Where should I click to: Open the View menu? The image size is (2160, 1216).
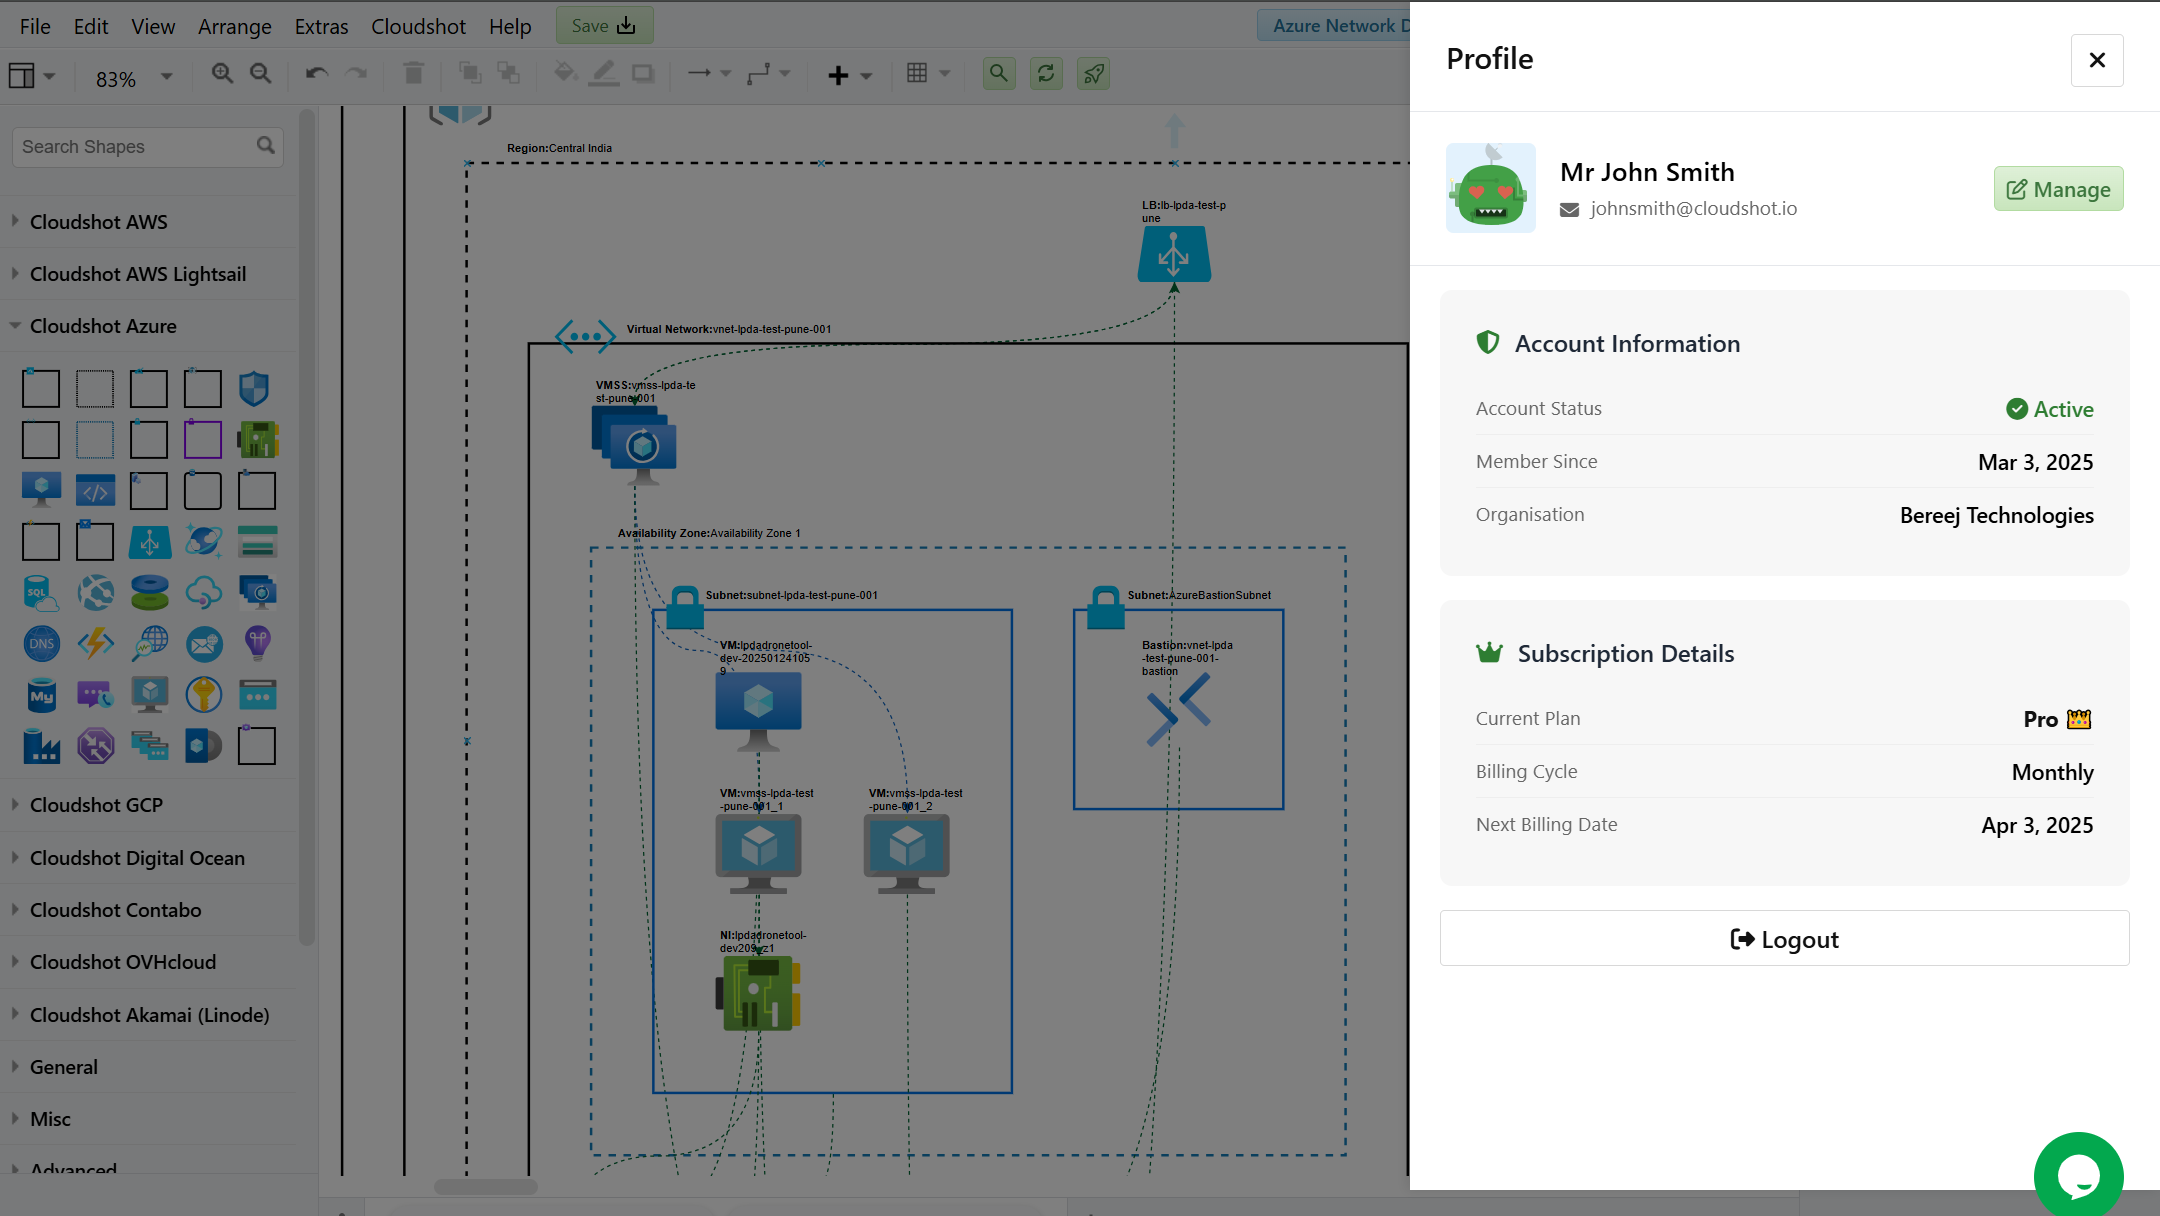pos(153,26)
